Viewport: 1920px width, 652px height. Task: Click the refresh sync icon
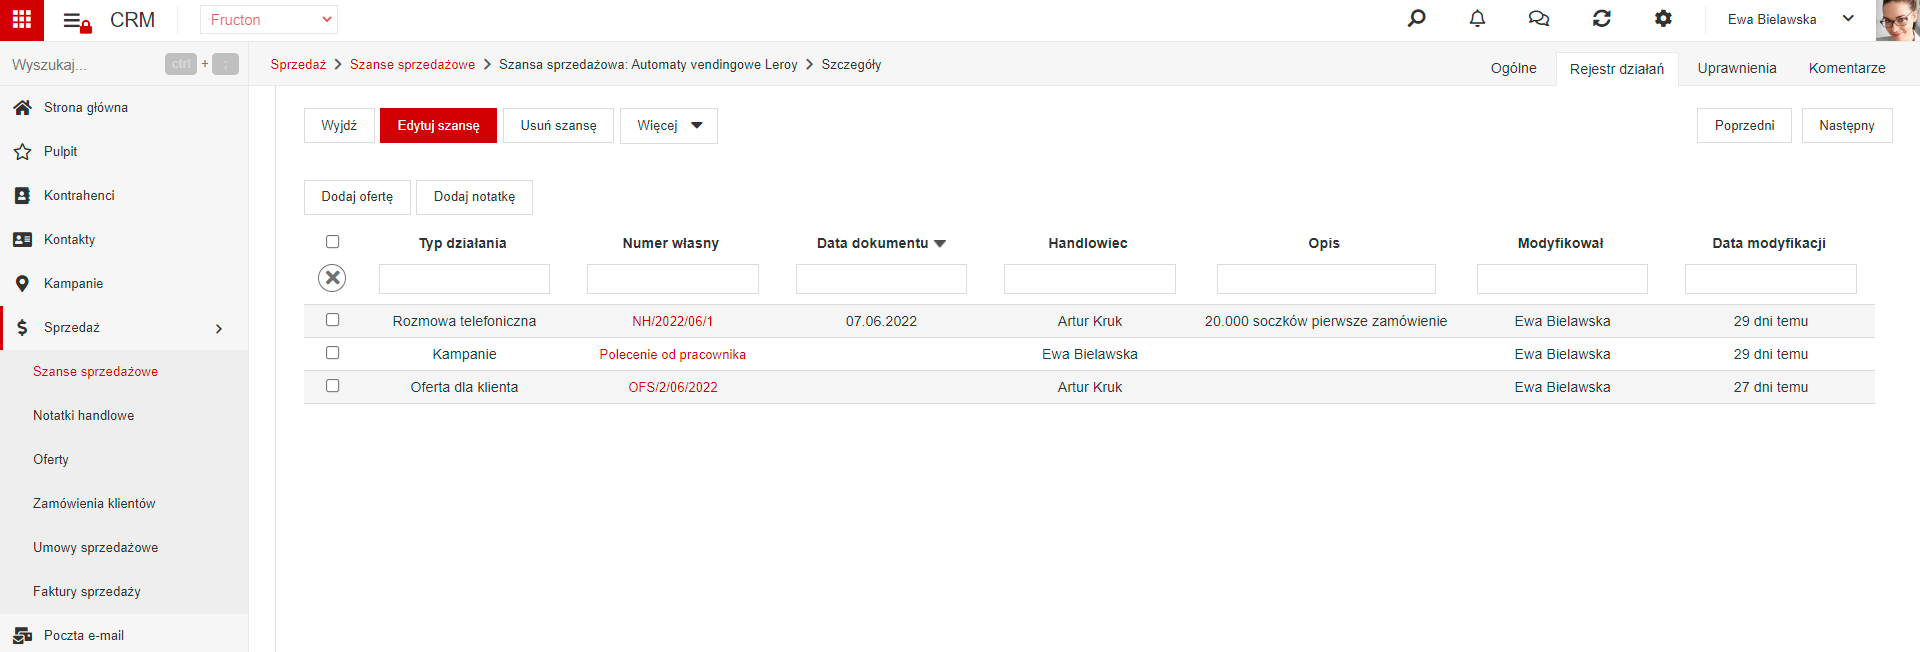[x=1601, y=19]
